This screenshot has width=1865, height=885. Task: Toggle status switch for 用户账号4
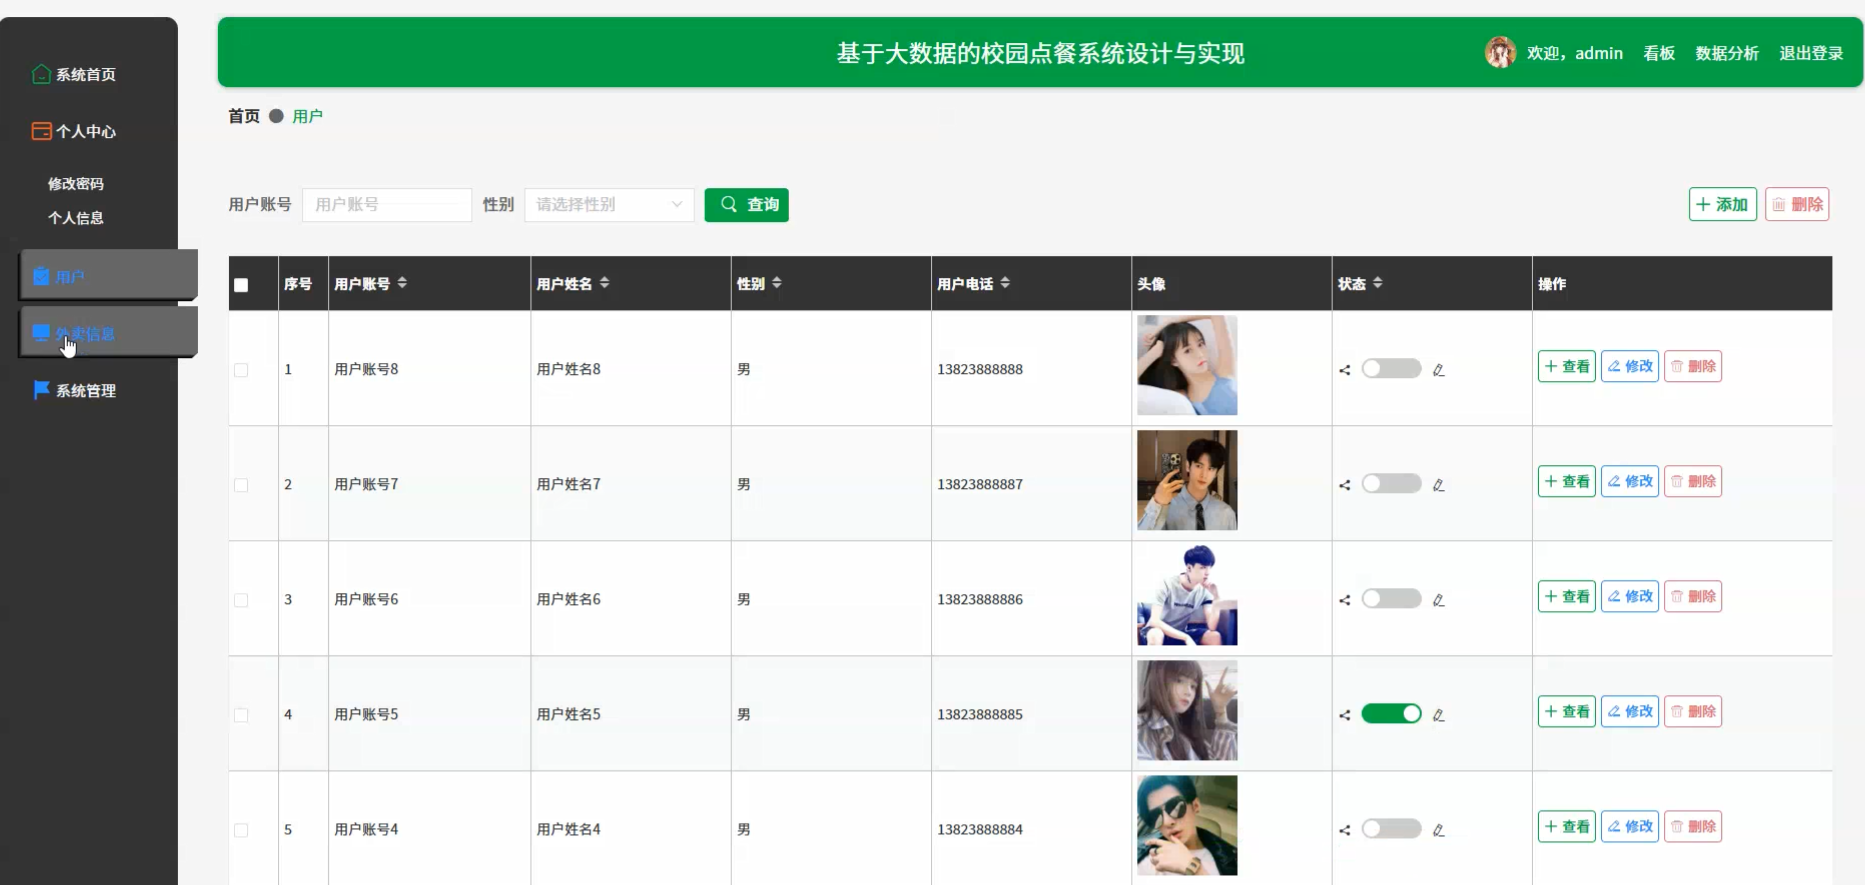(1391, 828)
